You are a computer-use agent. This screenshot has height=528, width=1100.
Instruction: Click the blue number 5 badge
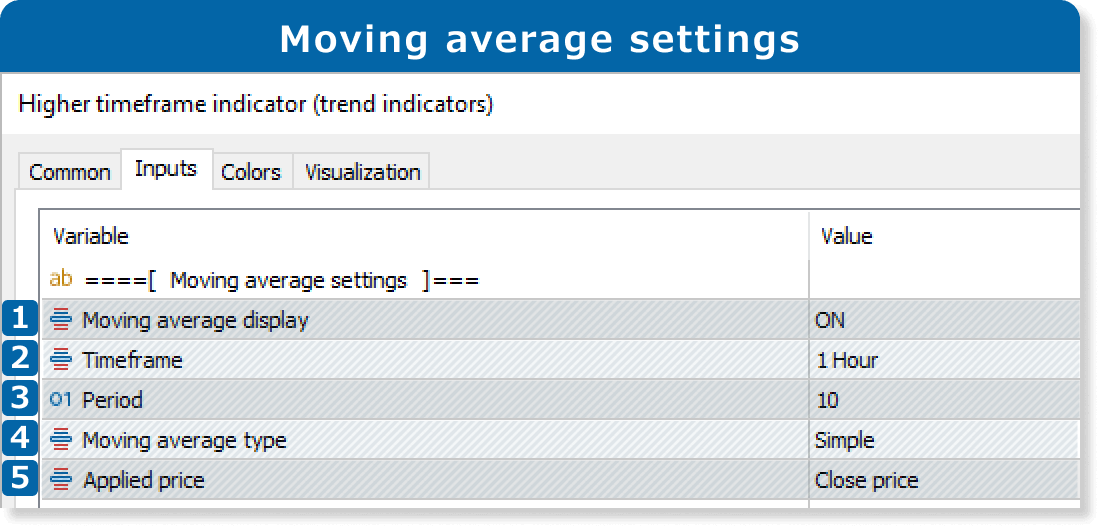coord(20,479)
